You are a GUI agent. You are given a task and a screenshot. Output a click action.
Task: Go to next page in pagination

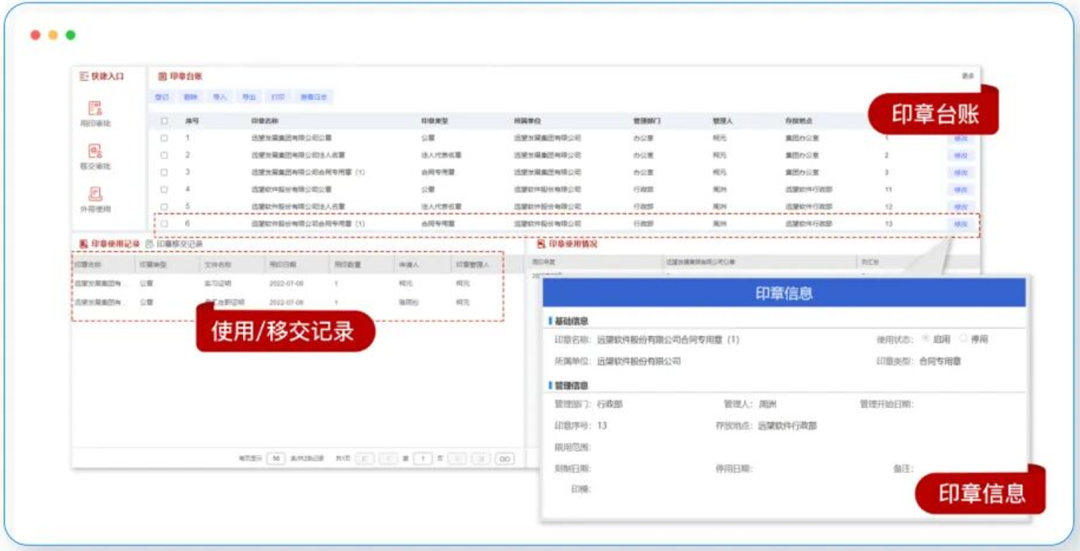[457, 459]
